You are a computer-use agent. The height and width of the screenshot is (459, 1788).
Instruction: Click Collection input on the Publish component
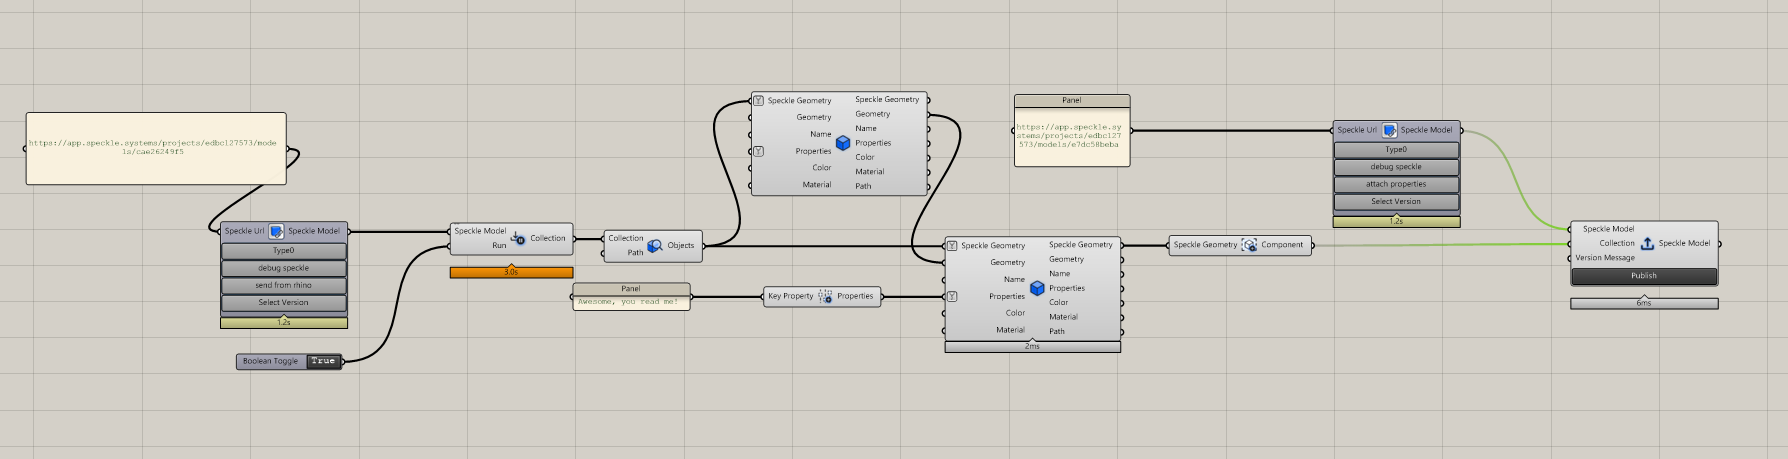[1617, 243]
